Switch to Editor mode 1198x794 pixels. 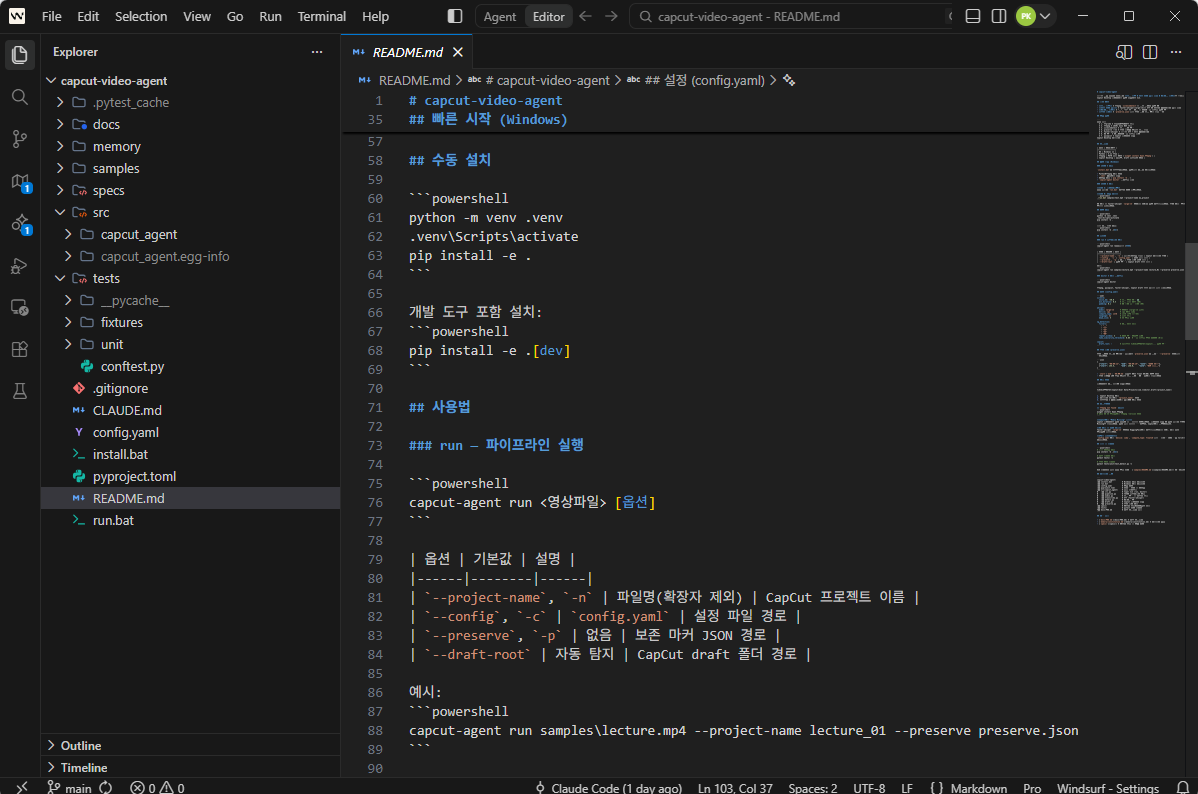549,16
